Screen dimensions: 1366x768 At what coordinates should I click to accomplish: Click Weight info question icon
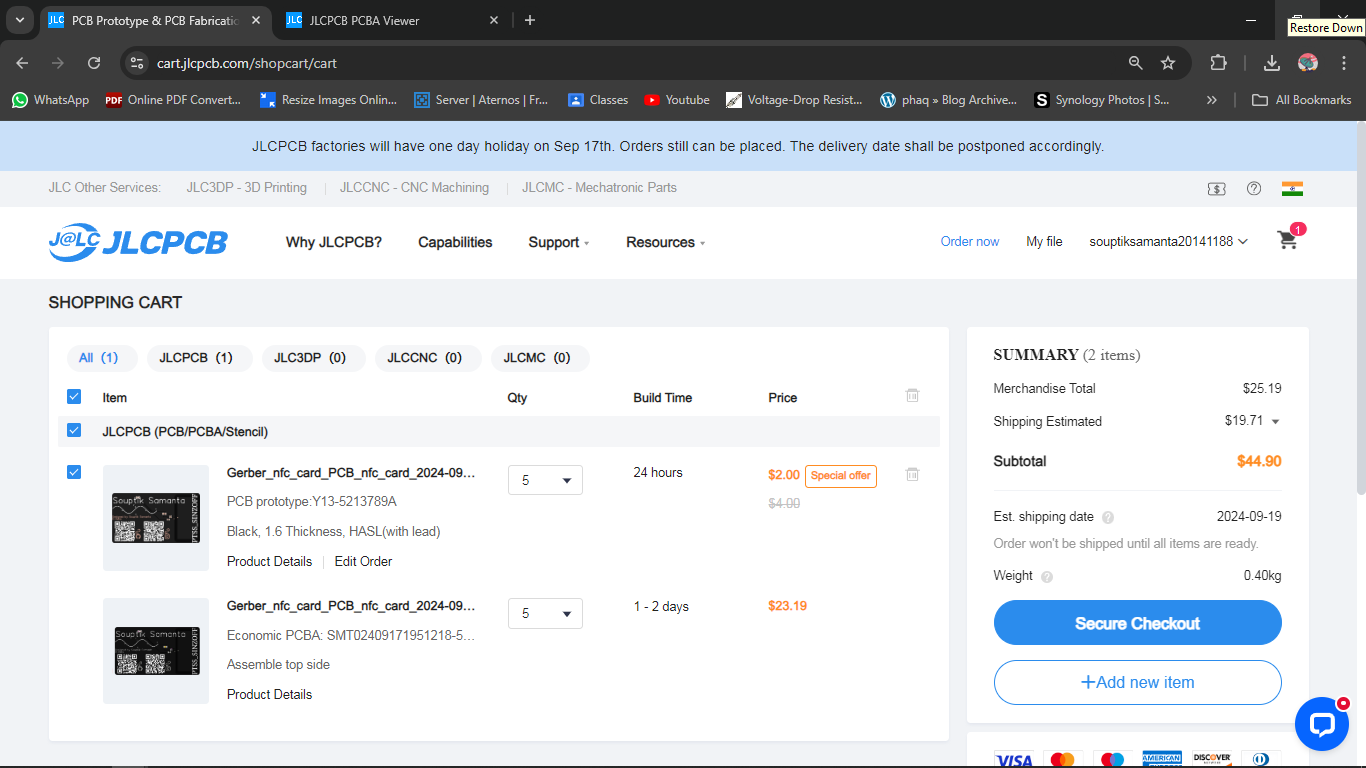pyautogui.click(x=1047, y=577)
